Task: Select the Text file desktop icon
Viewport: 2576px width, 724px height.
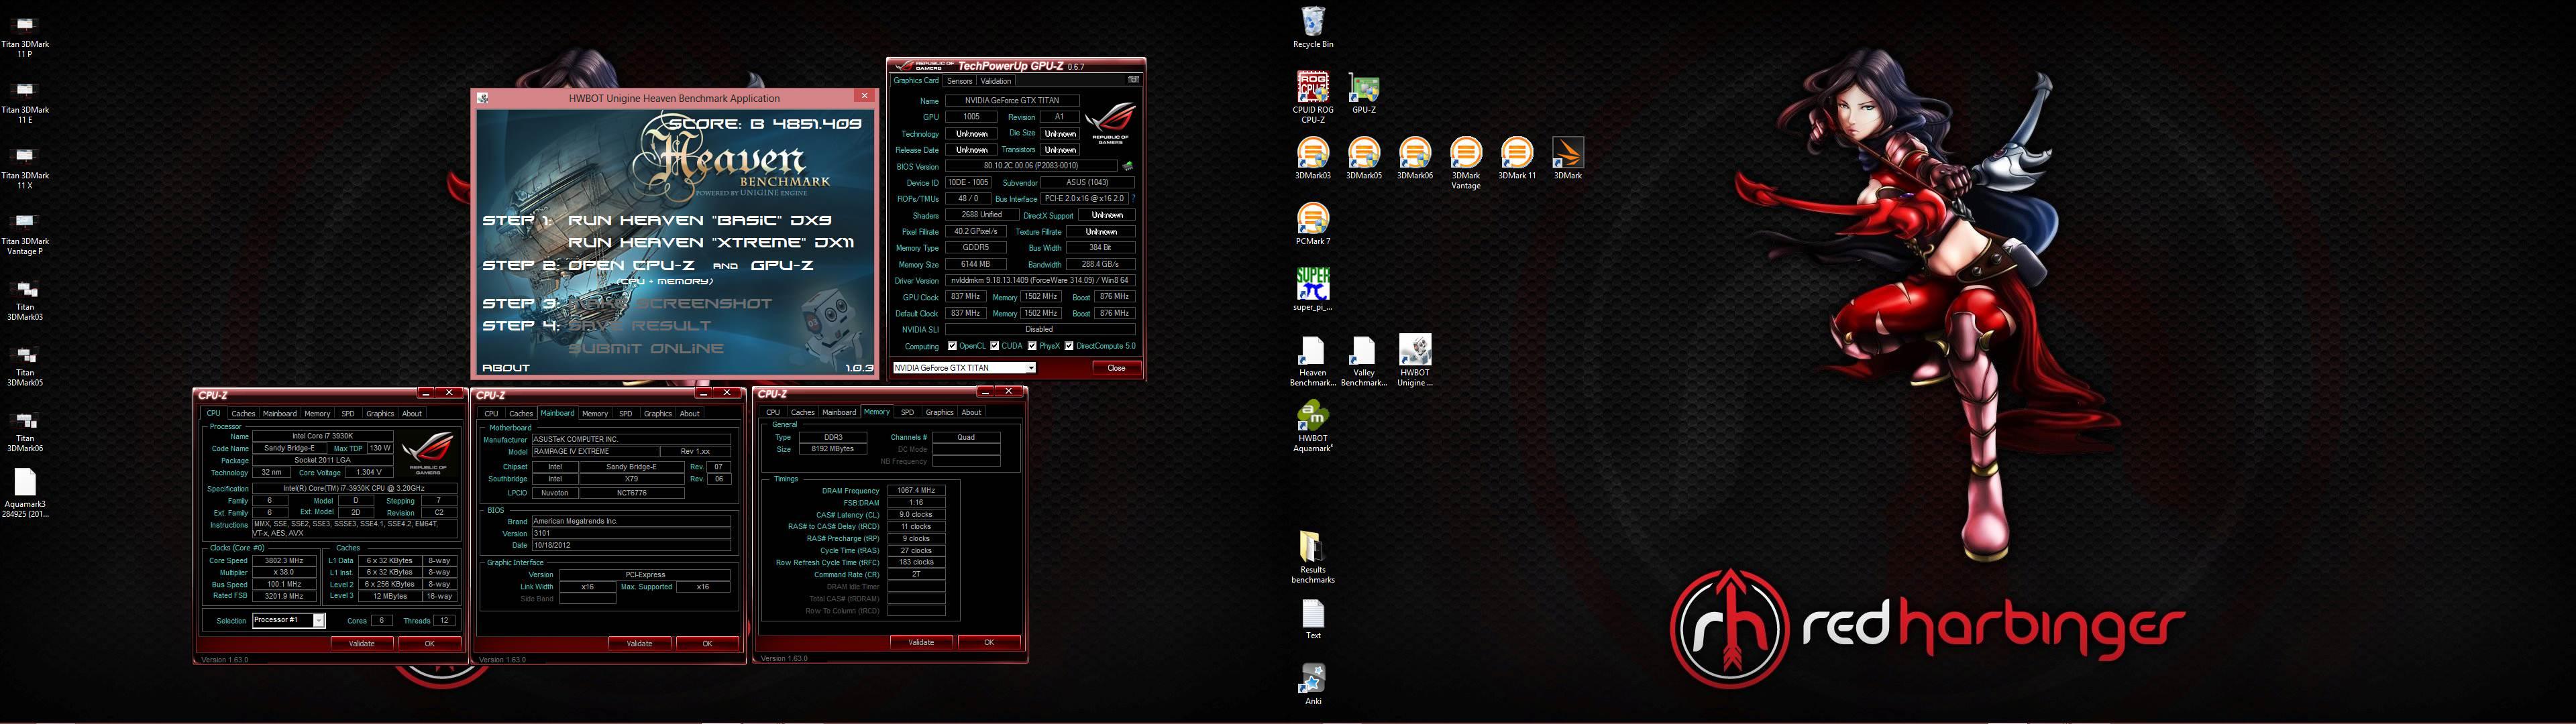Action: pyautogui.click(x=1312, y=620)
